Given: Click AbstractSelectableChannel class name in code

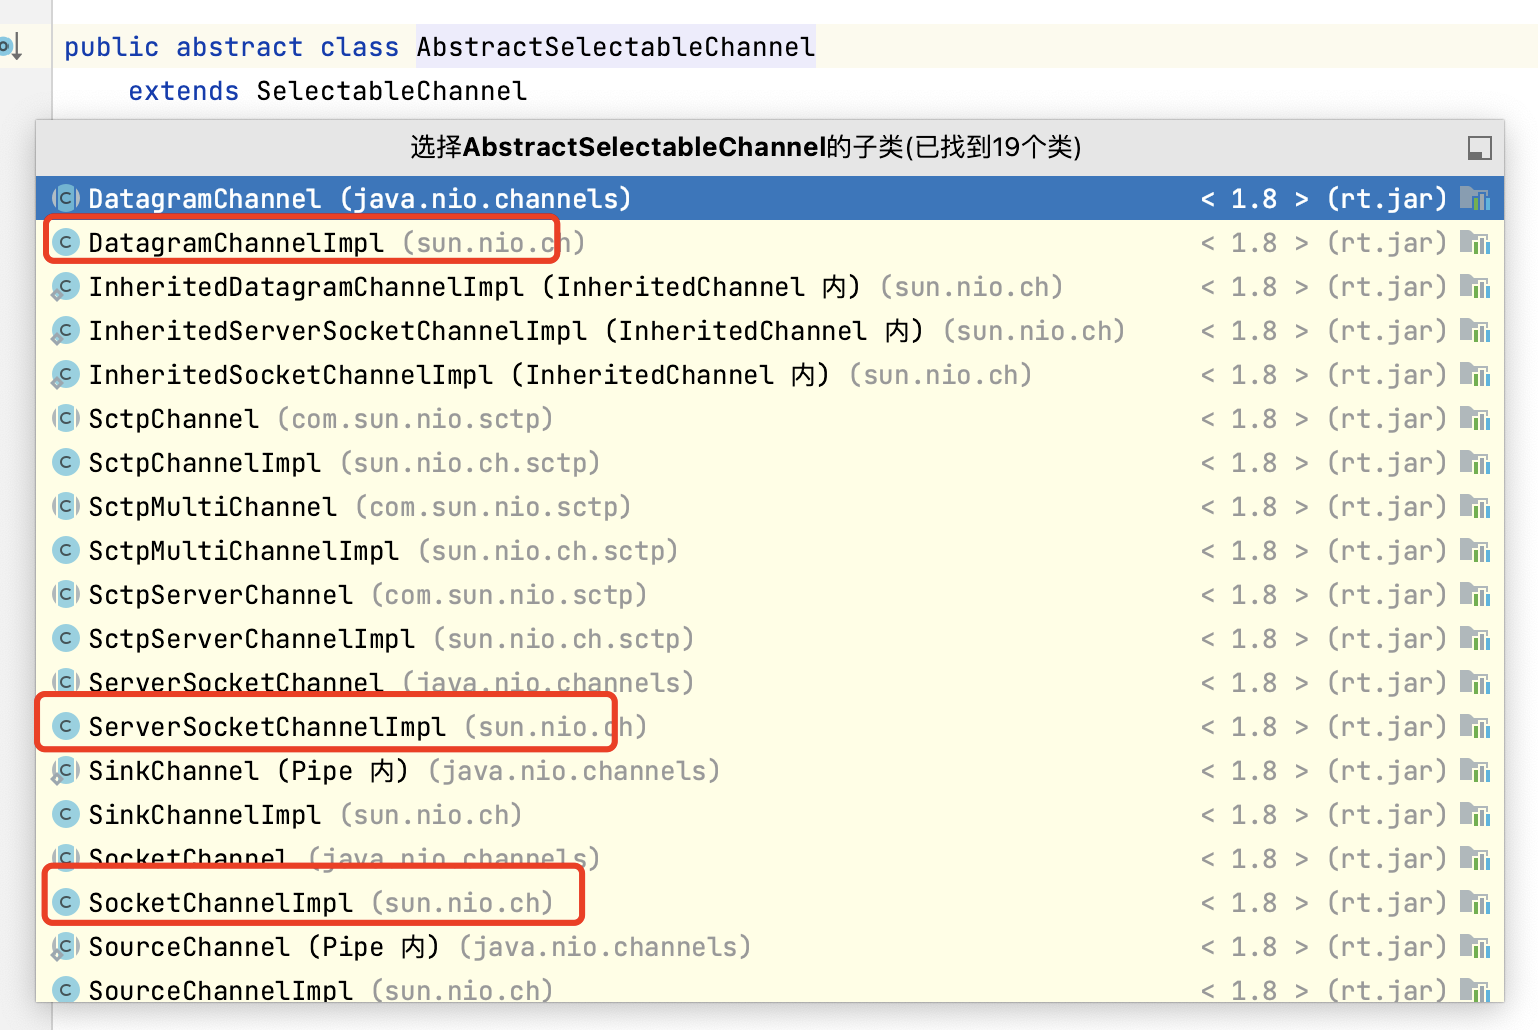Looking at the screenshot, I should click(615, 47).
